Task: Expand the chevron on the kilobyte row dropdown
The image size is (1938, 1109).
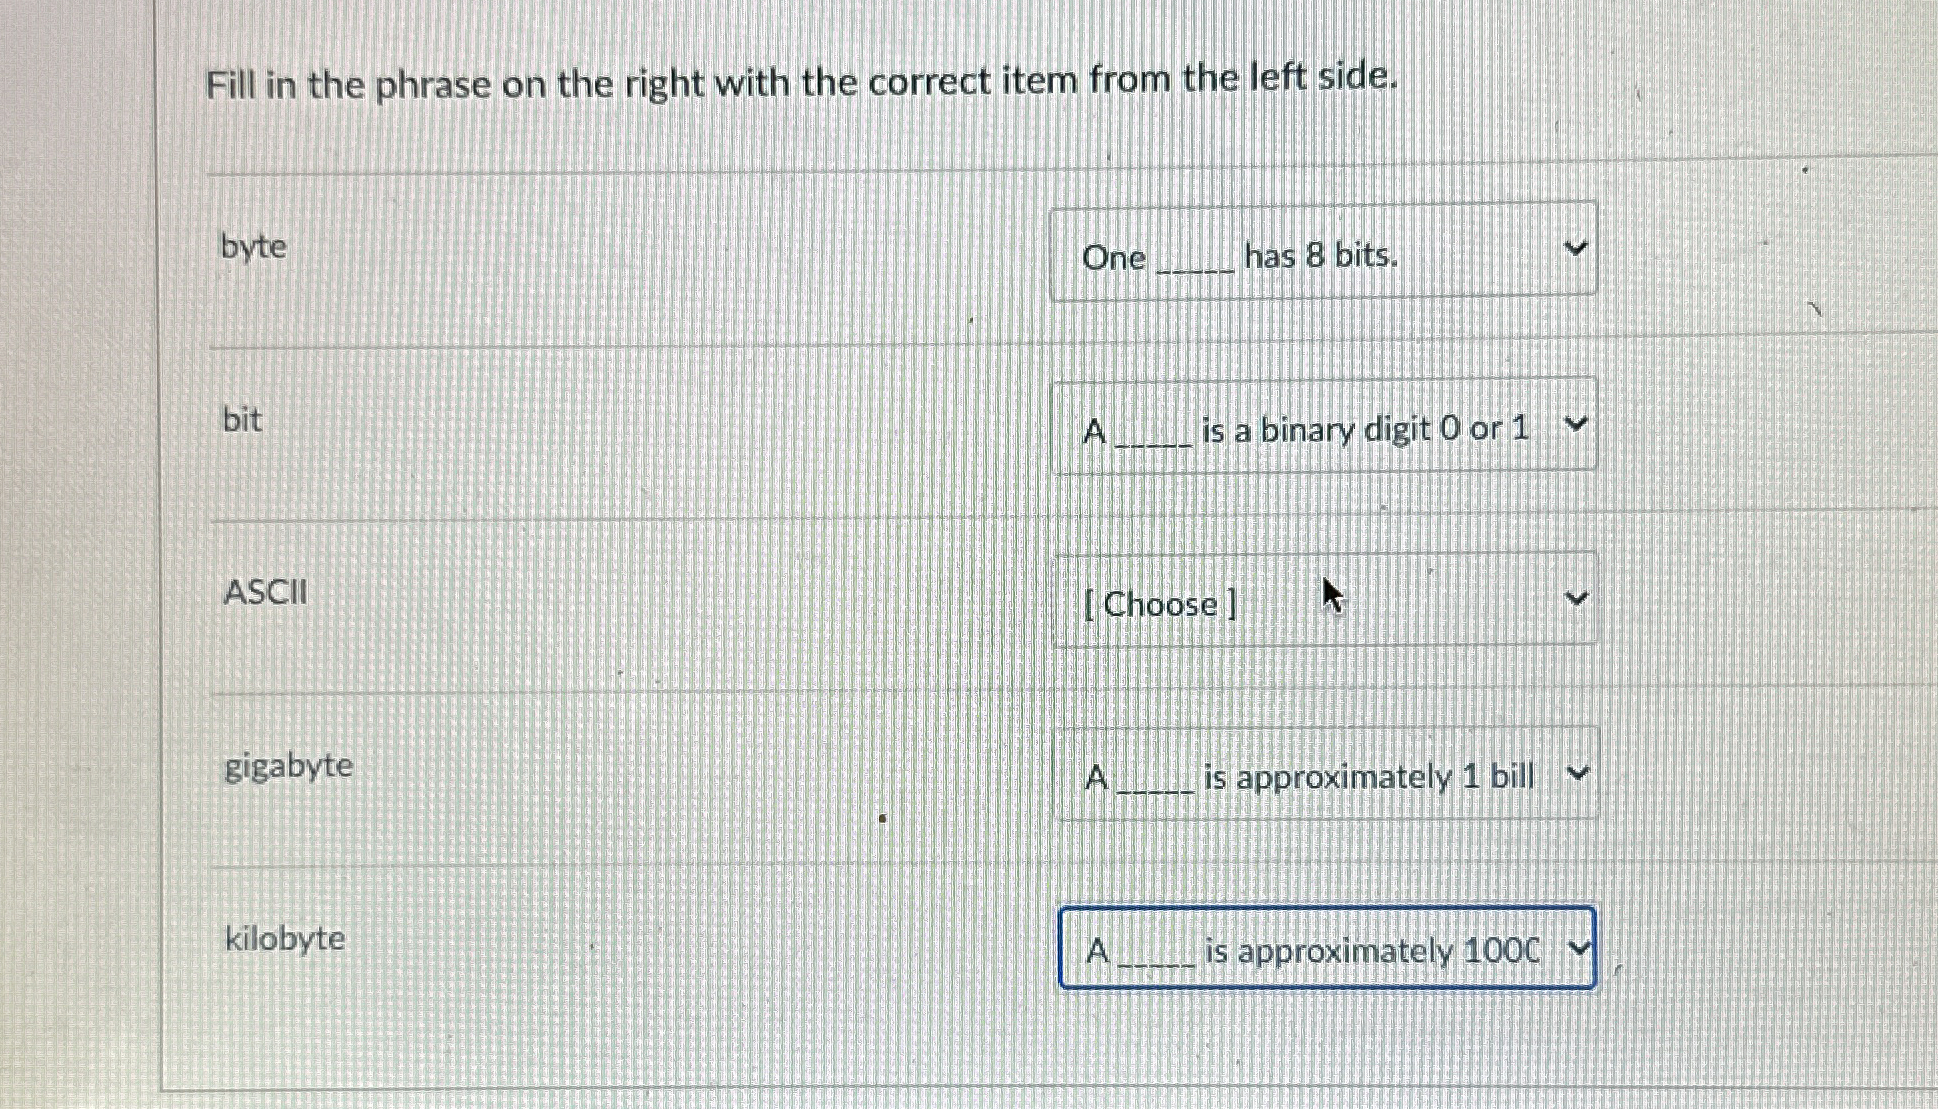Action: 1581,949
